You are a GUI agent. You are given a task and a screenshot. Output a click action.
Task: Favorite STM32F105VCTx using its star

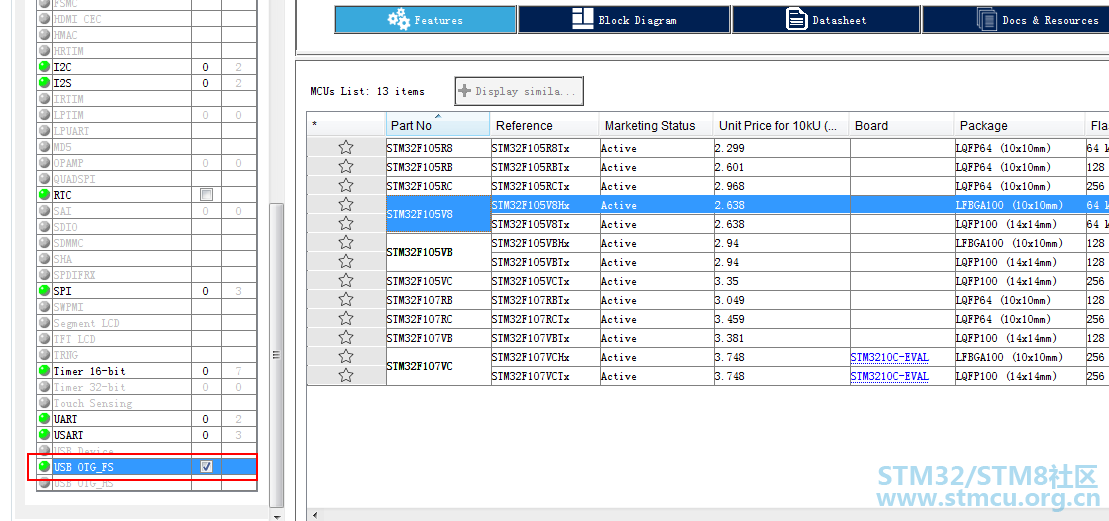coord(346,281)
